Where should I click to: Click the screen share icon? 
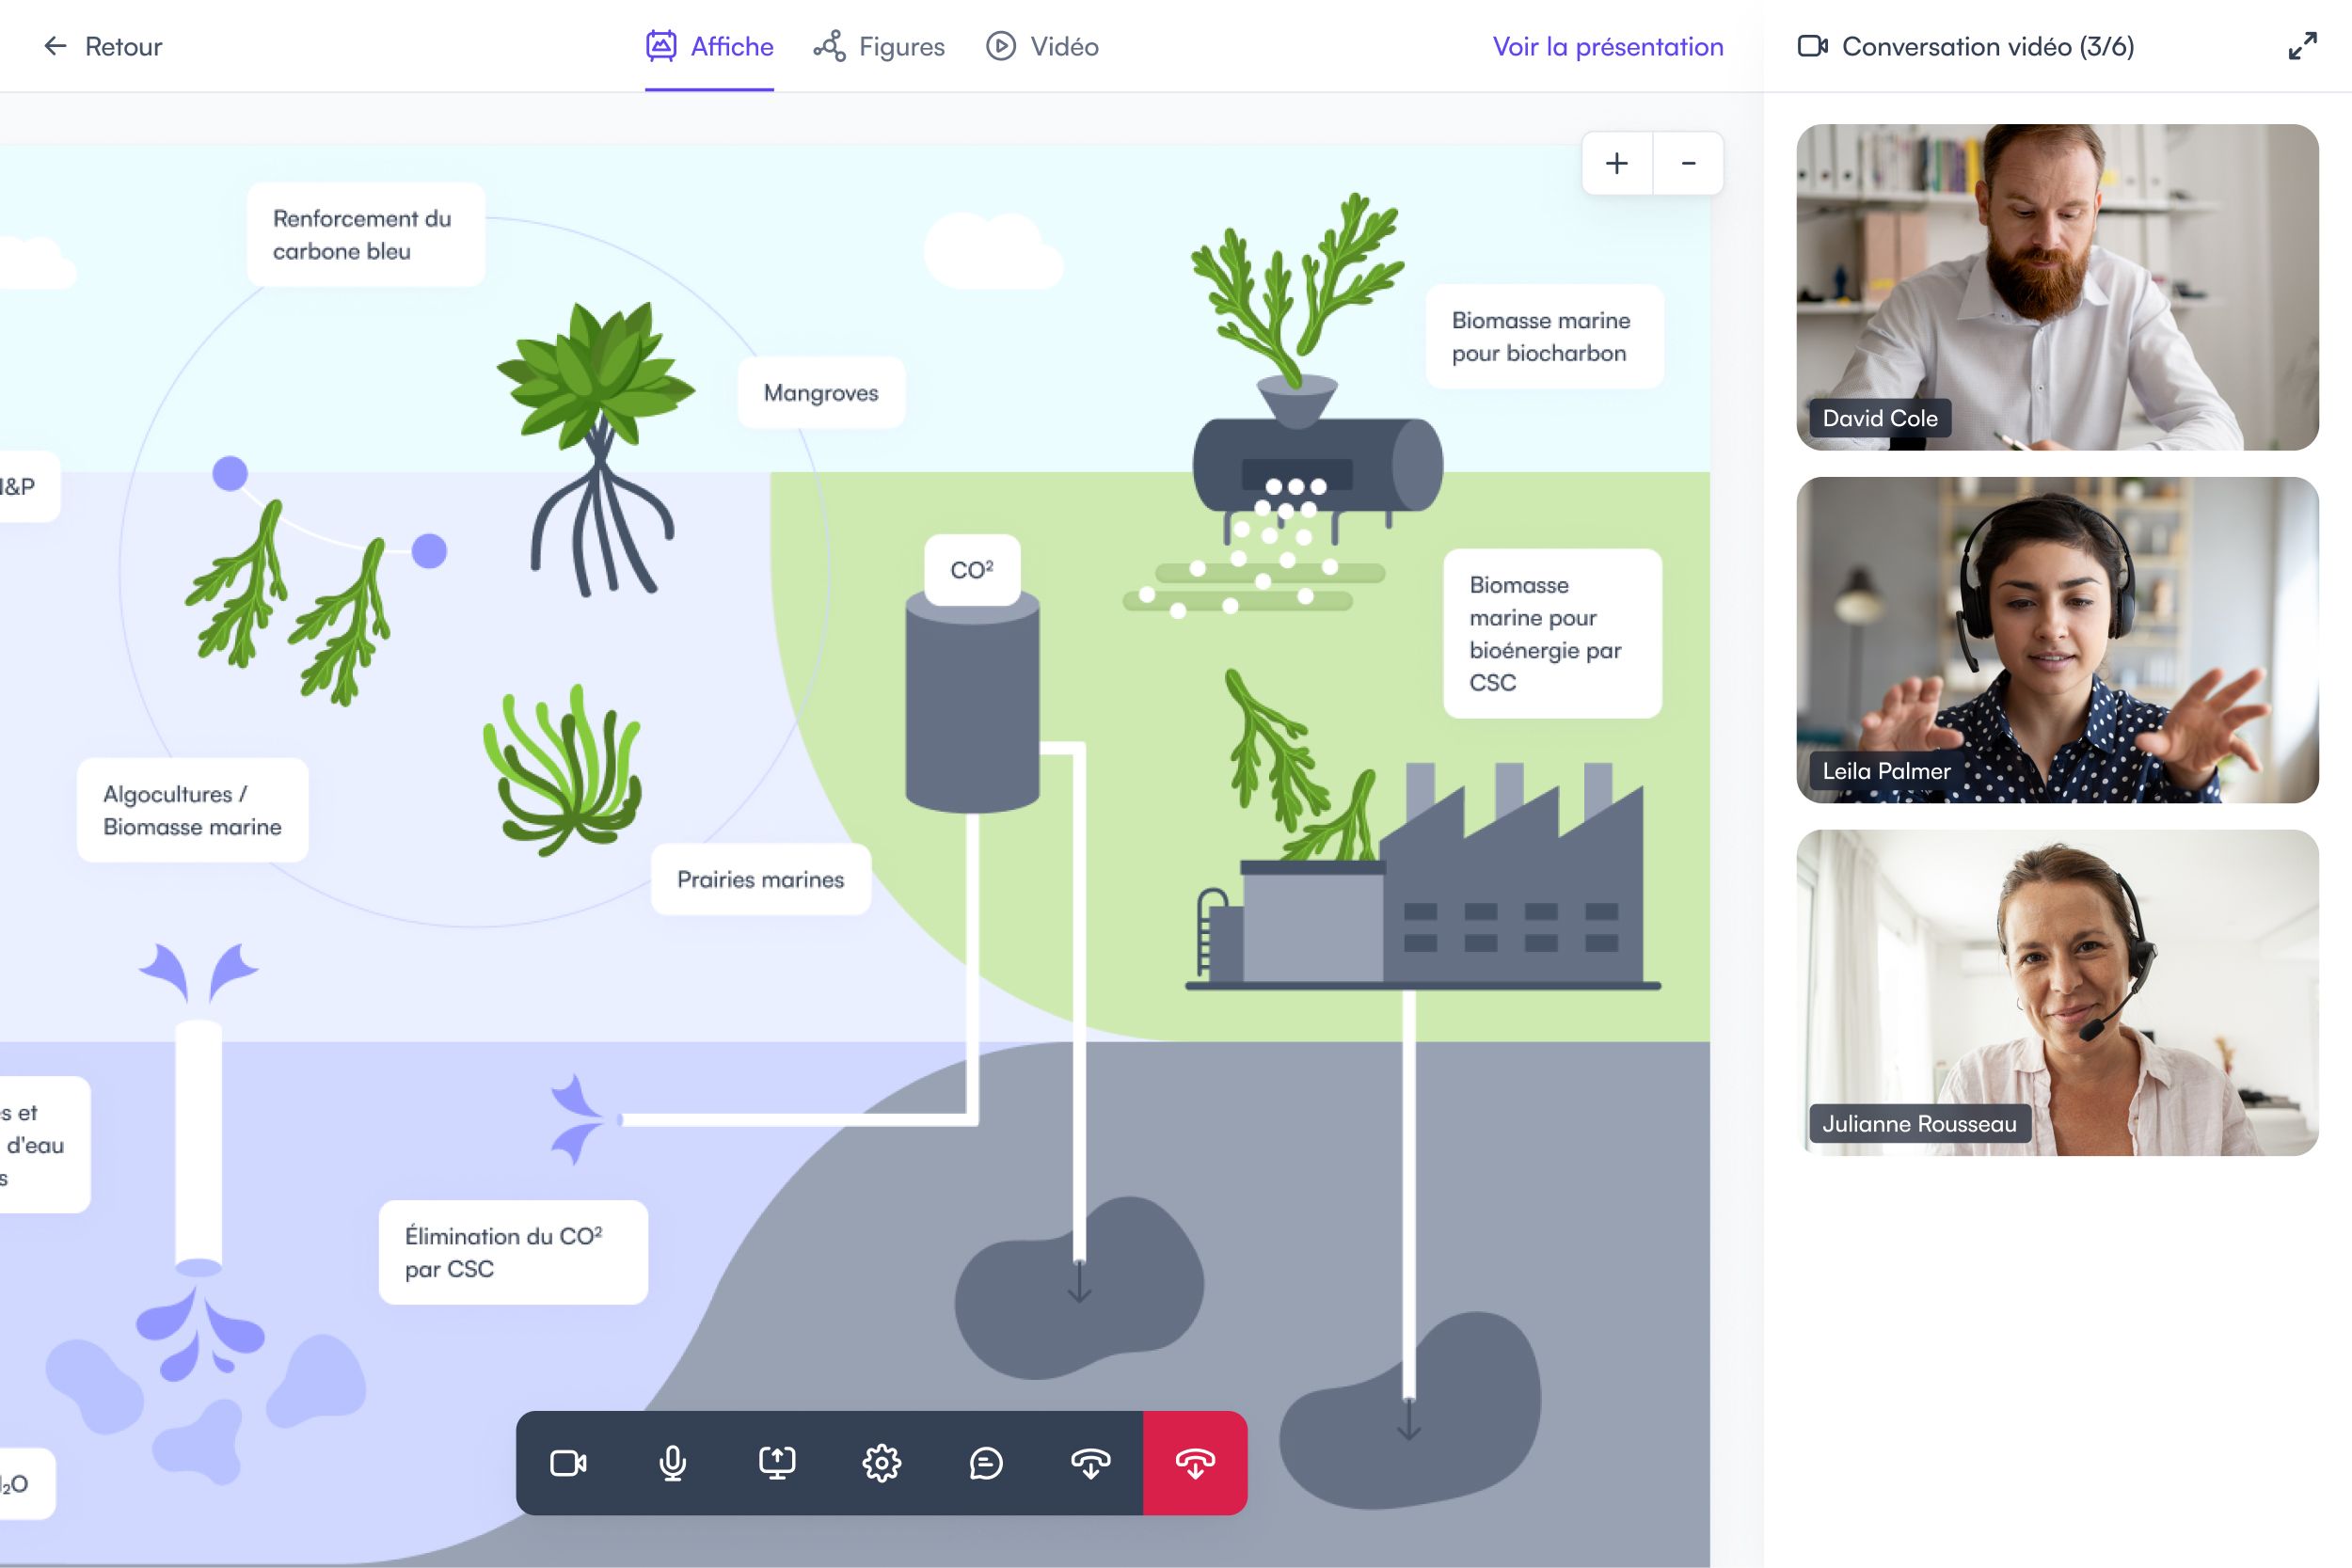tap(777, 1463)
